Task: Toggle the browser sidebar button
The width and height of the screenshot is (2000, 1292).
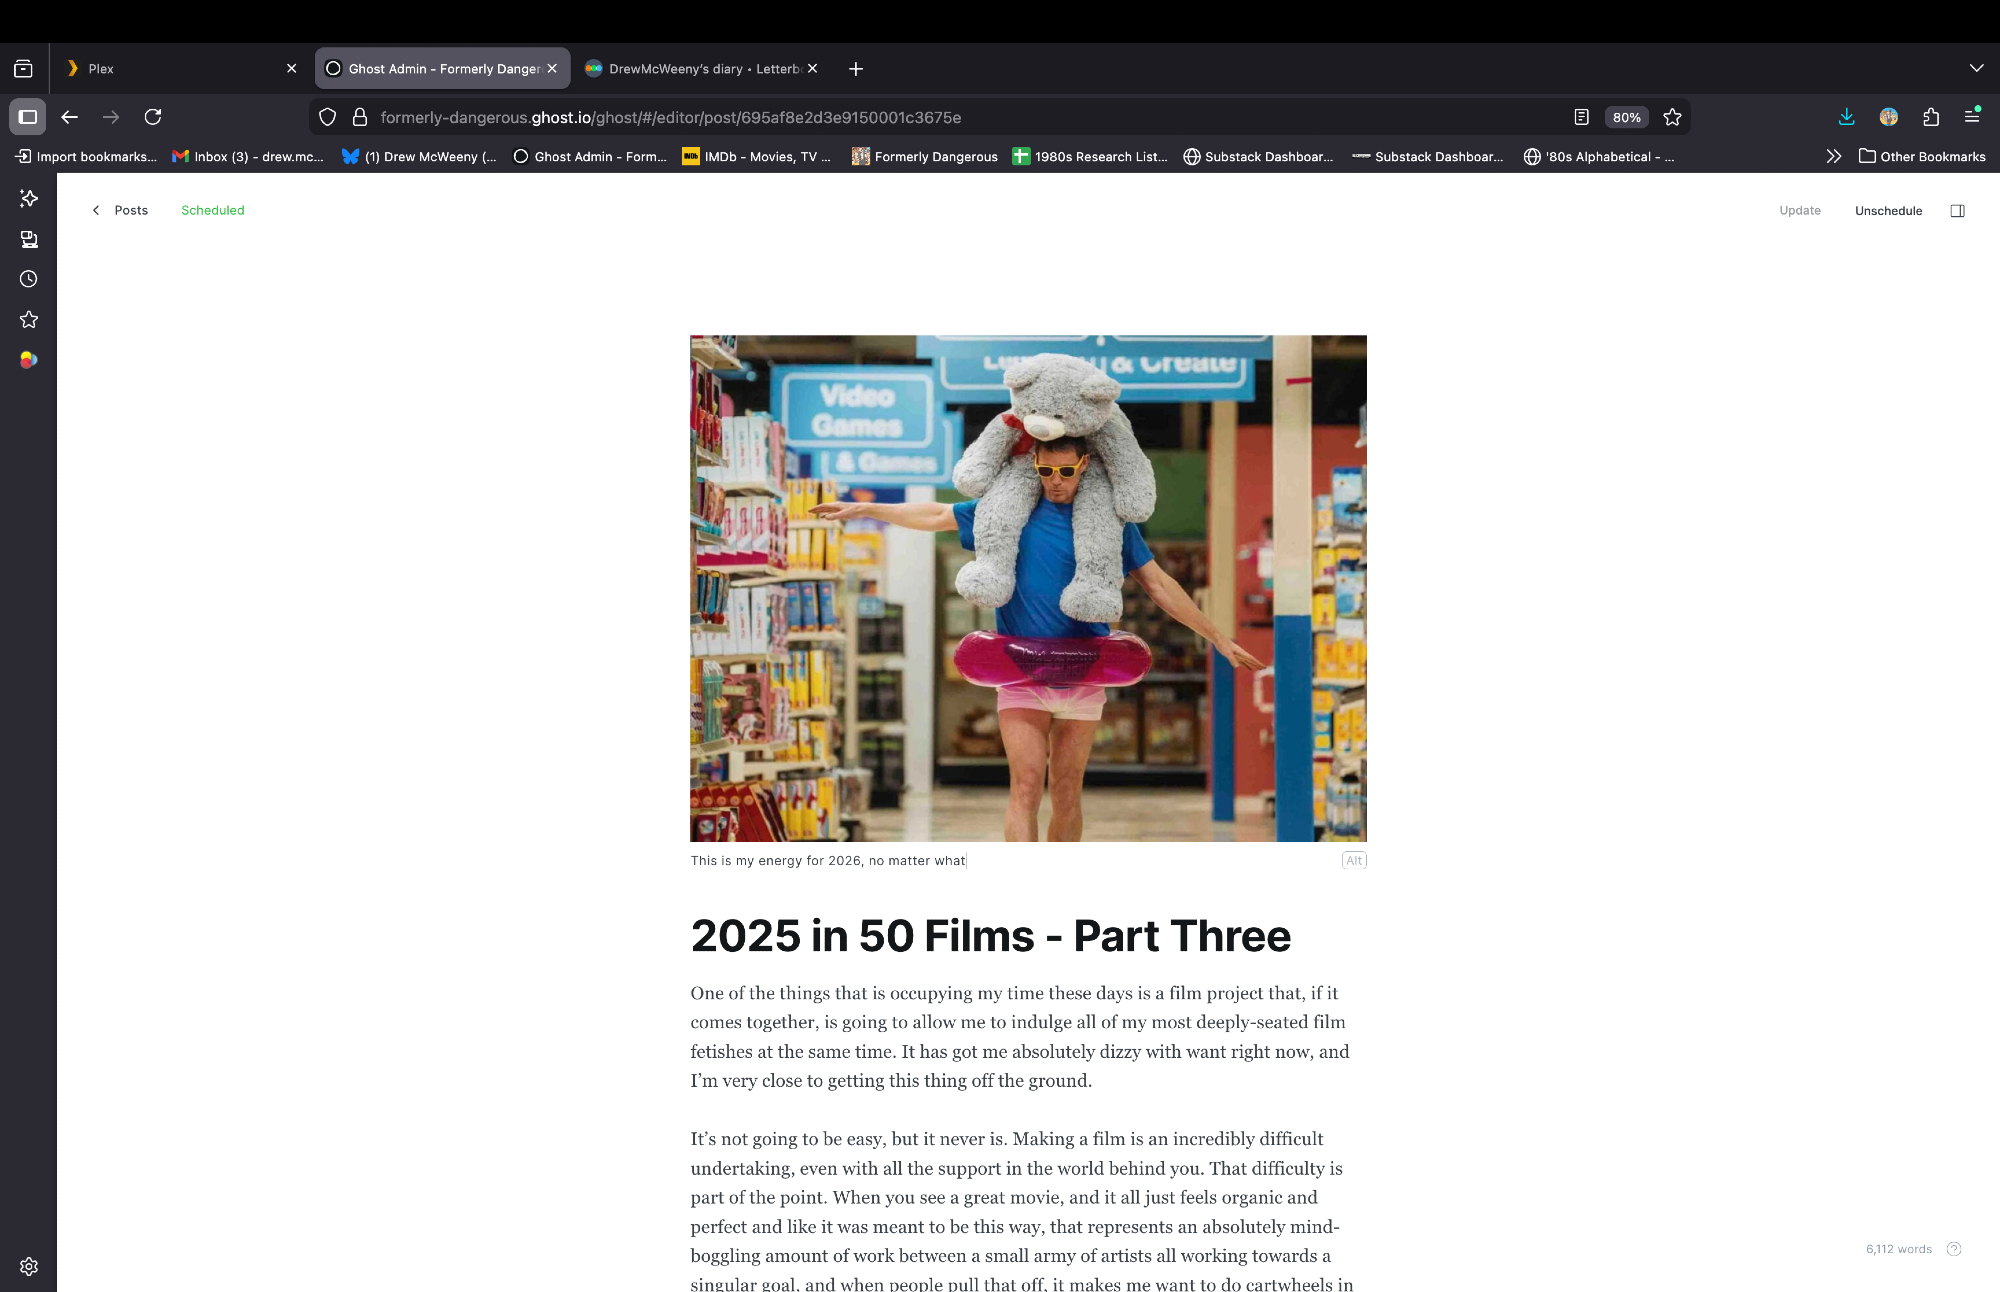Action: pos(28,117)
